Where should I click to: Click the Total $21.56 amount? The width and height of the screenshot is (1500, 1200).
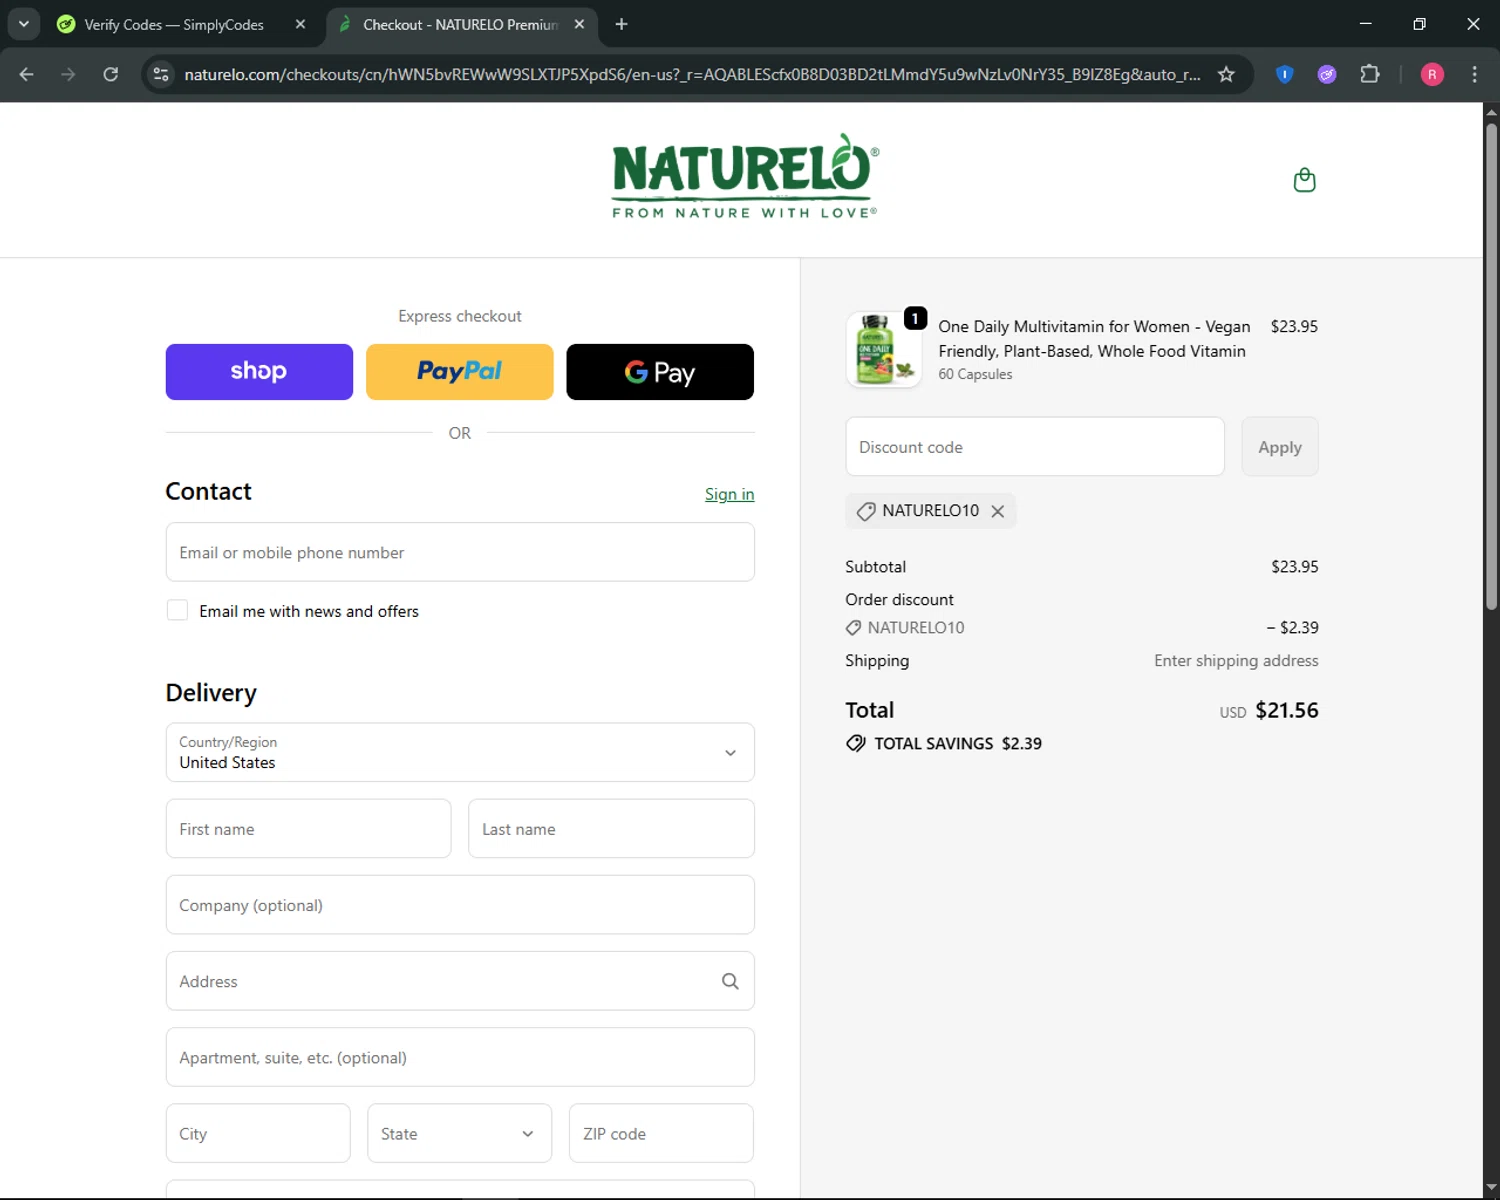1287,710
